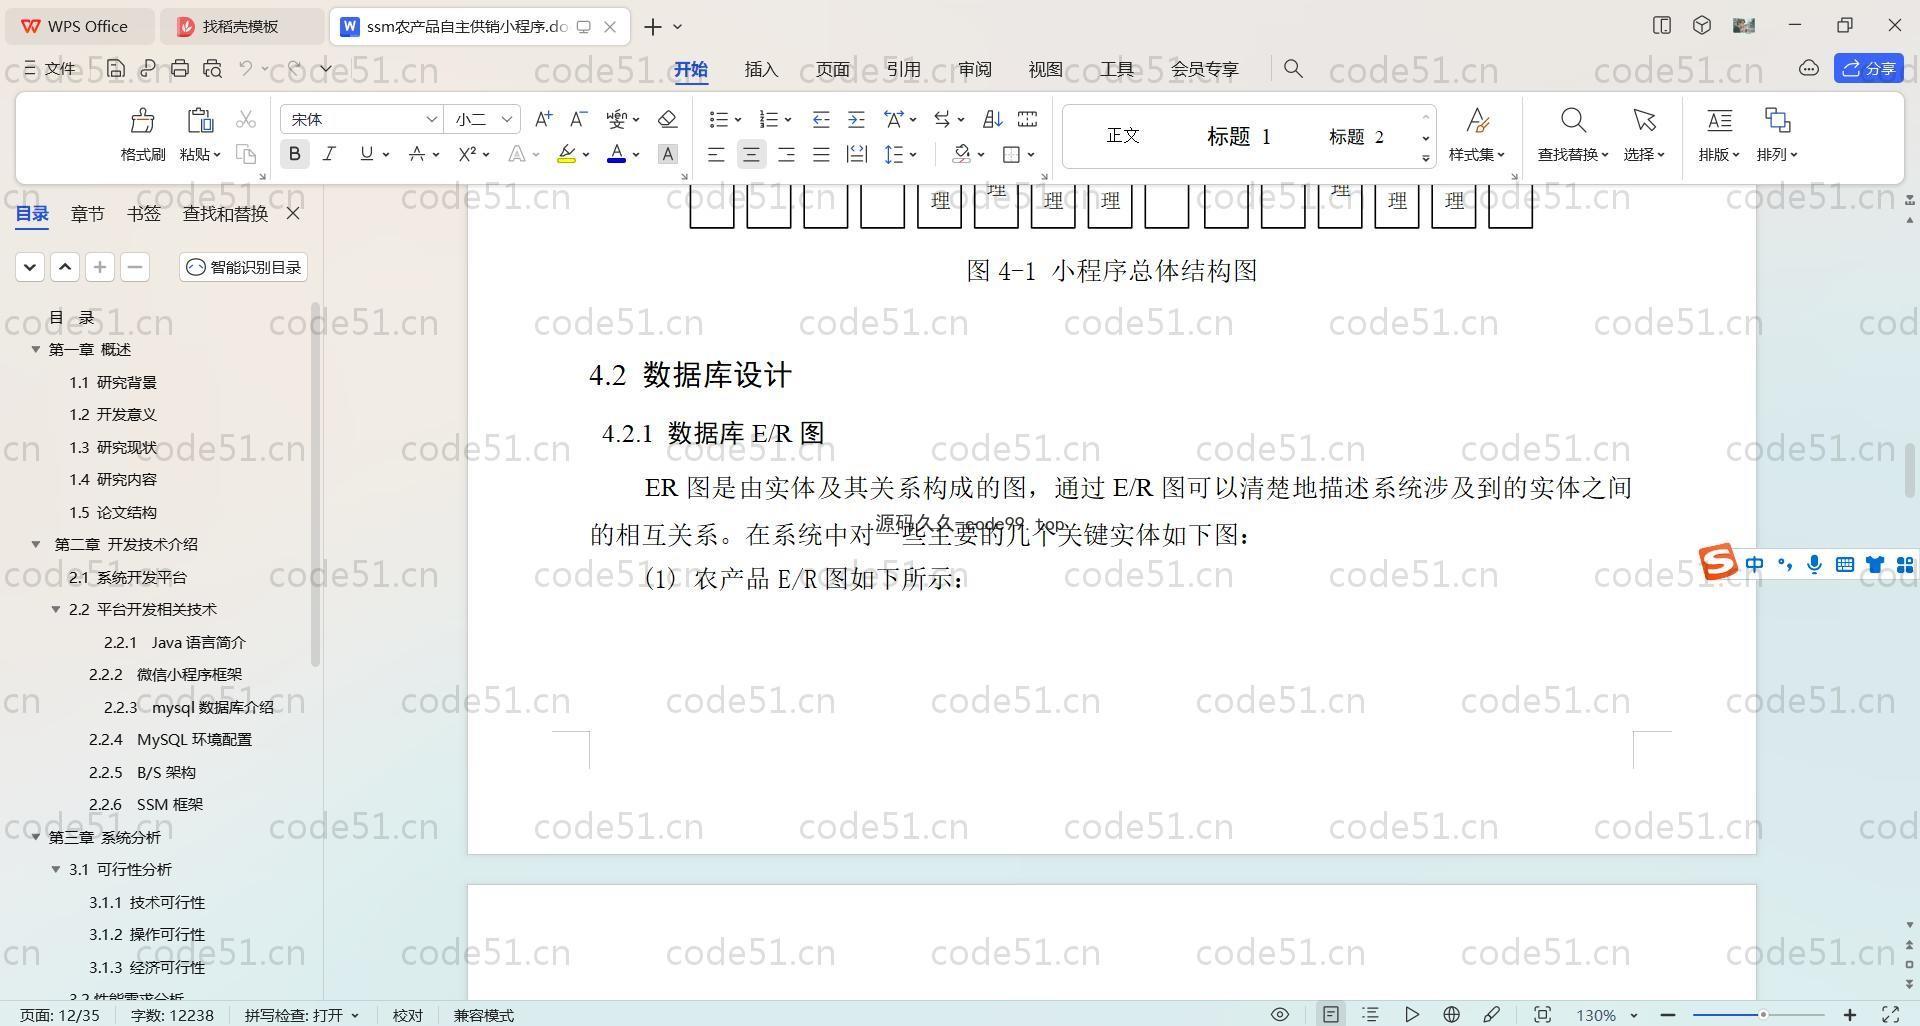Open the highlight color picker
1920x1026 pixels.
point(586,154)
